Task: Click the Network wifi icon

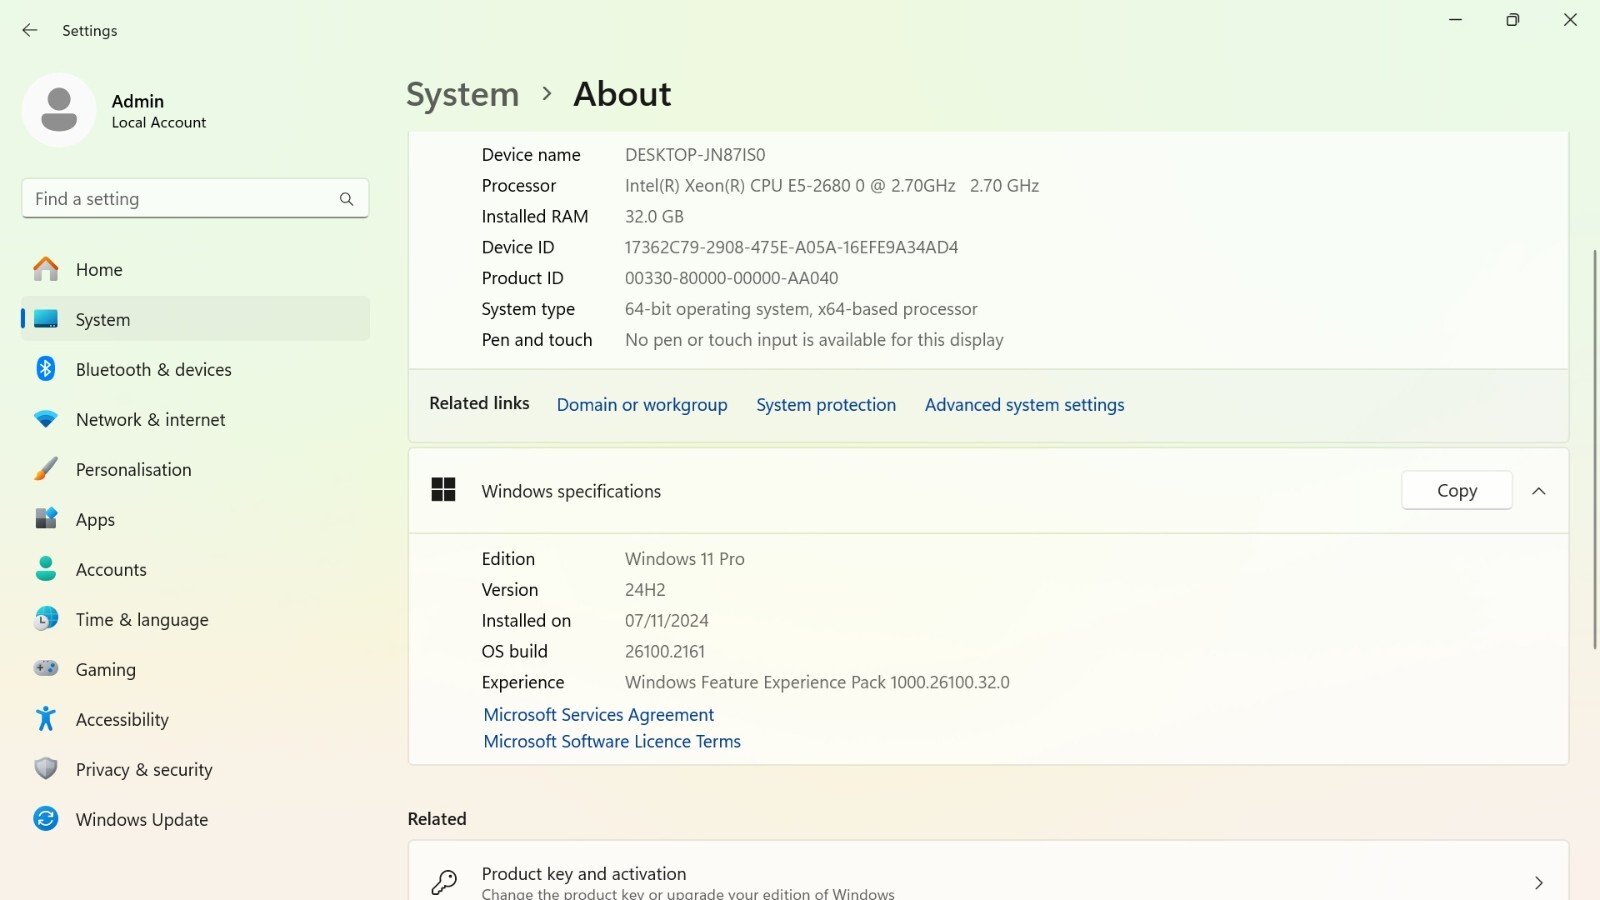Action: (46, 419)
